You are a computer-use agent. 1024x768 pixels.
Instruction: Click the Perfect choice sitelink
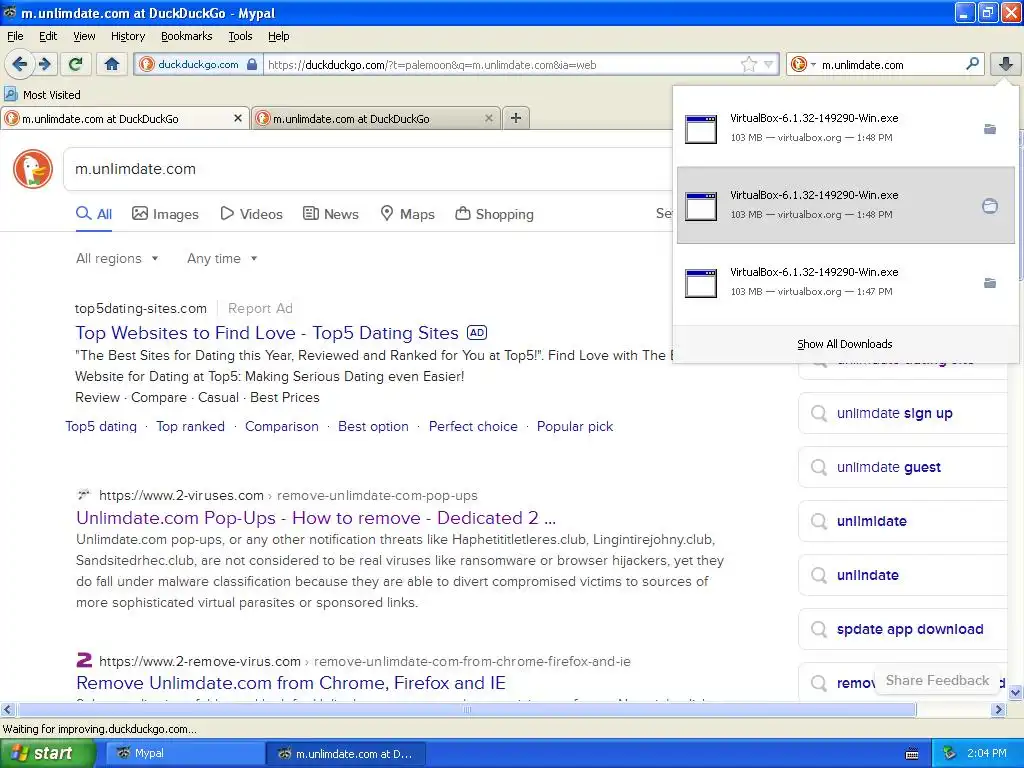click(473, 426)
